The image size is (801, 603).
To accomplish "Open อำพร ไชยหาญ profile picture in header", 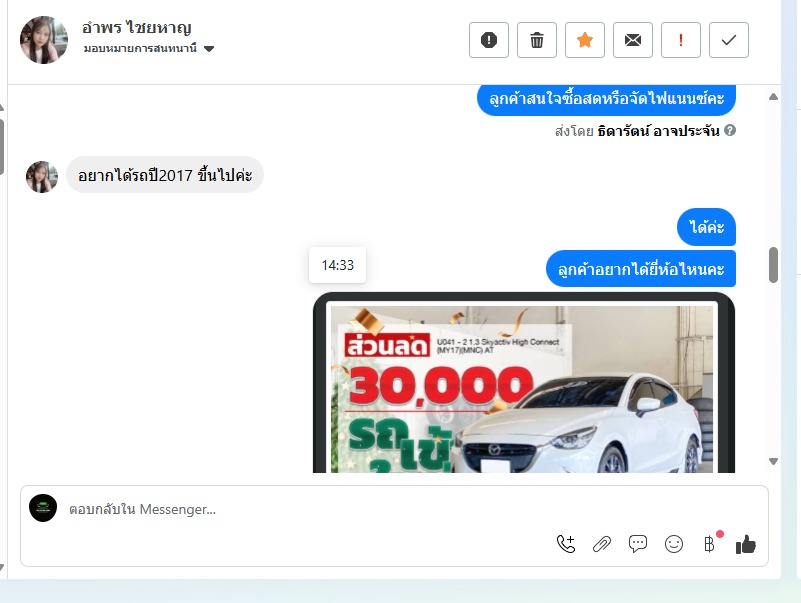I will tap(44, 40).
